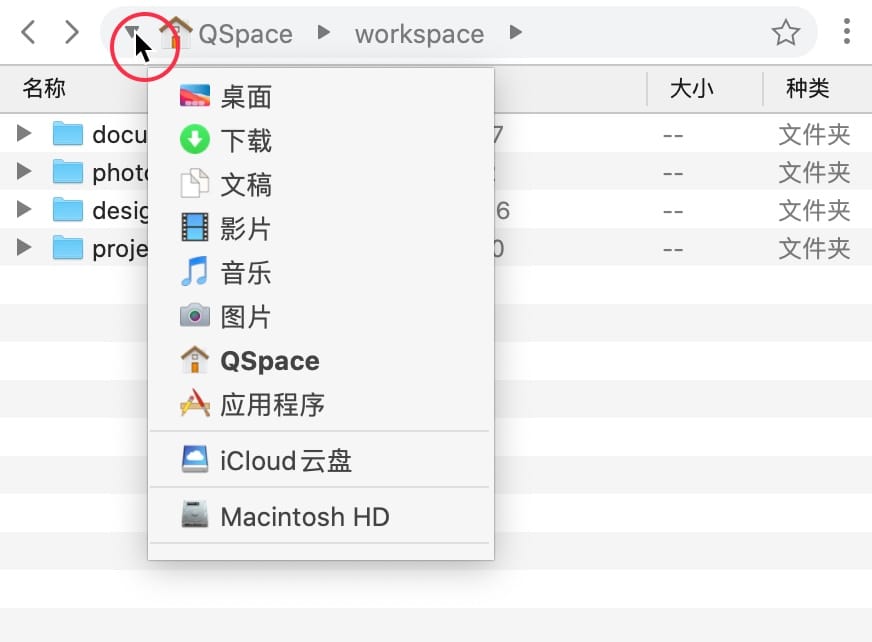The image size is (872, 642).
Task: Sort by the 大小 column header
Action: pyautogui.click(x=691, y=89)
